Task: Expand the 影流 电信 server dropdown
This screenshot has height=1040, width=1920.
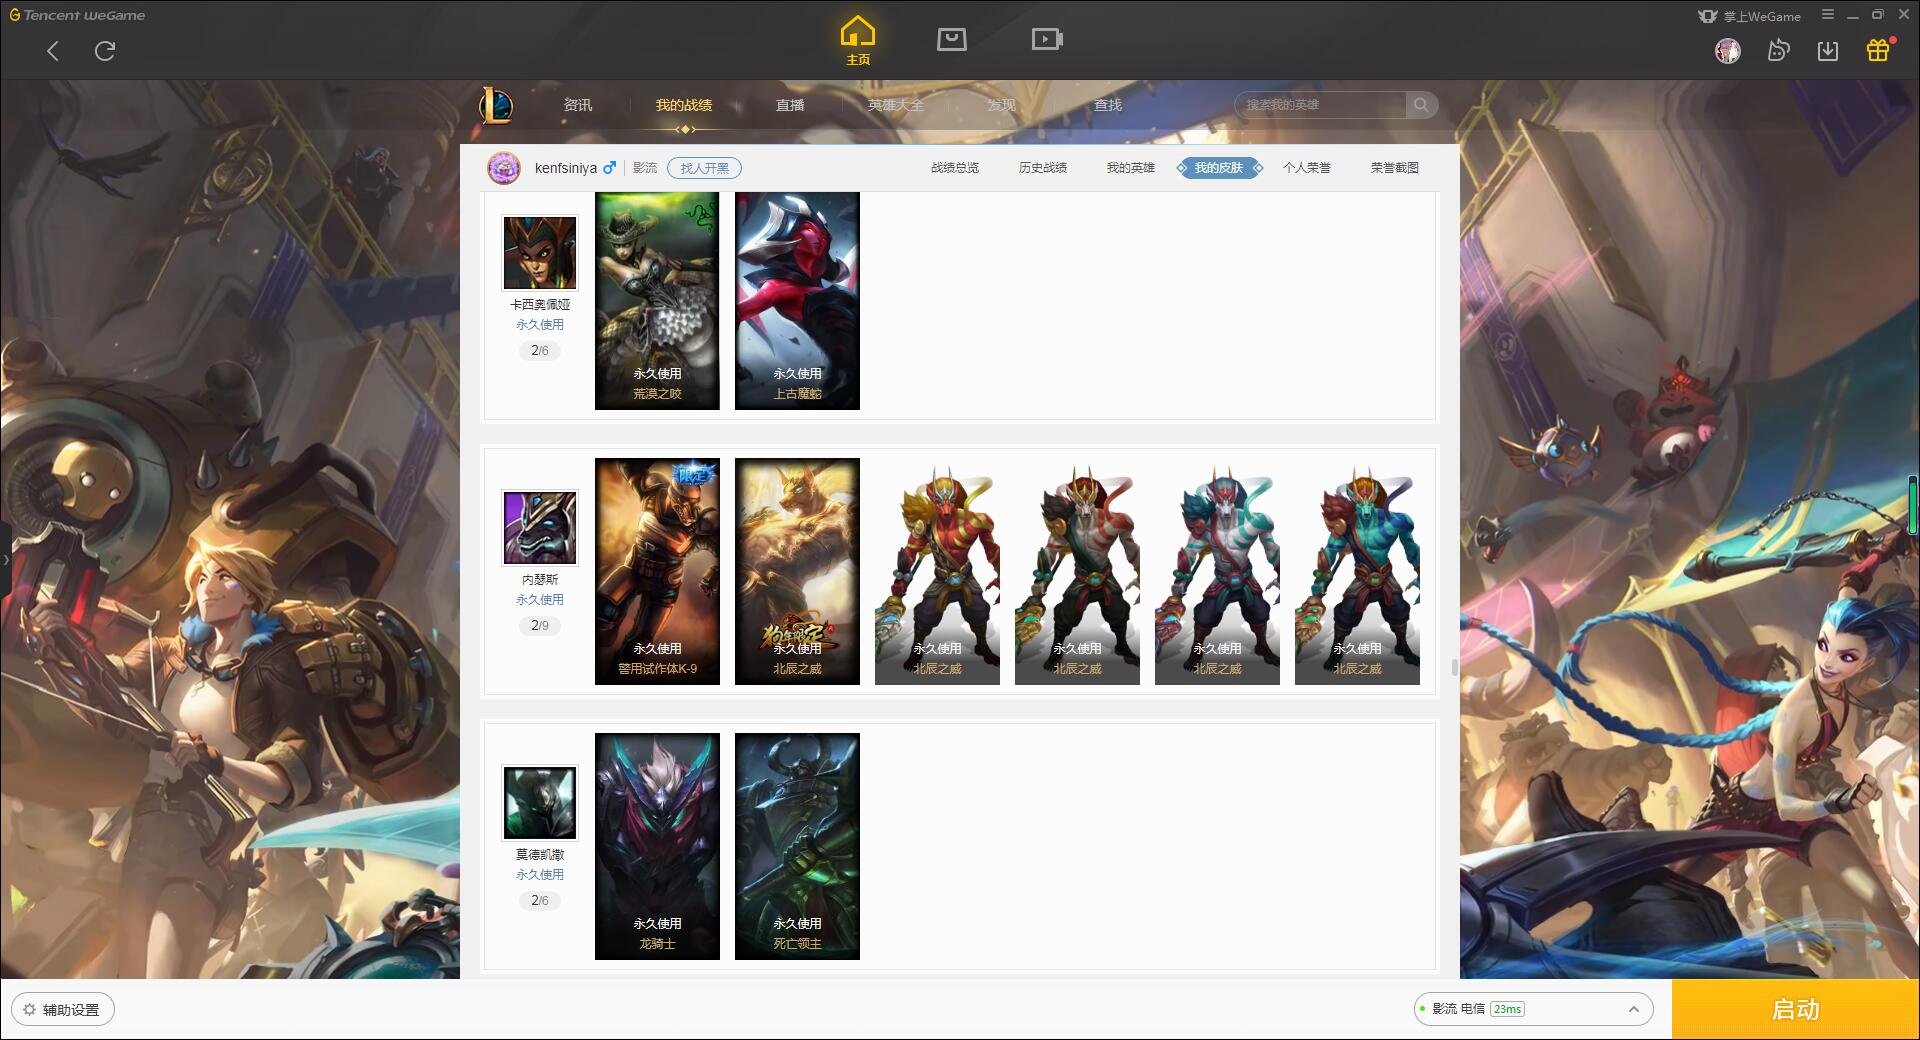Action: click(1533, 1009)
